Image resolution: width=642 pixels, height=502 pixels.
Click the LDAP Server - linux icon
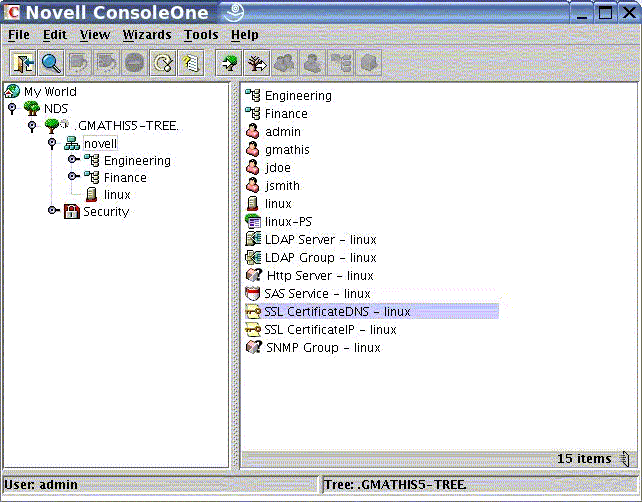pos(253,240)
